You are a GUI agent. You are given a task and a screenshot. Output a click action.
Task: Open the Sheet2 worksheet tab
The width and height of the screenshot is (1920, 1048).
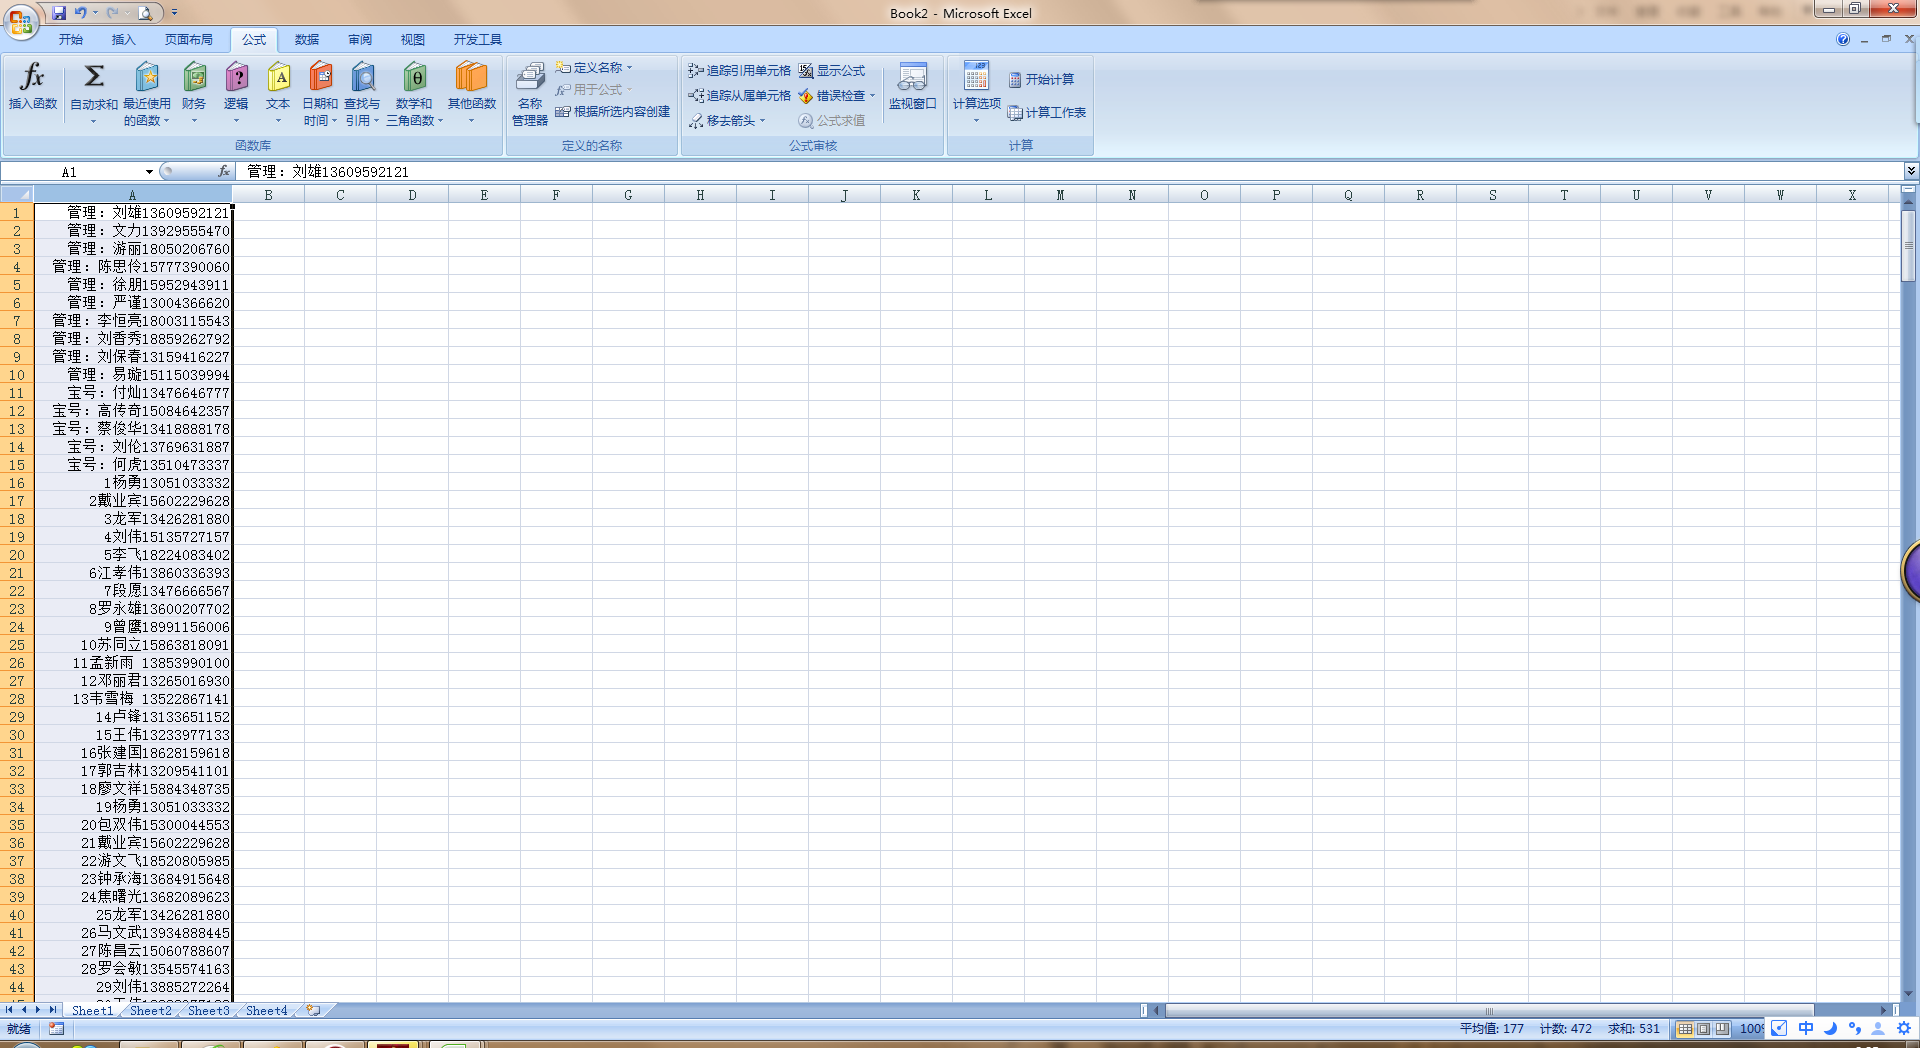point(150,1011)
